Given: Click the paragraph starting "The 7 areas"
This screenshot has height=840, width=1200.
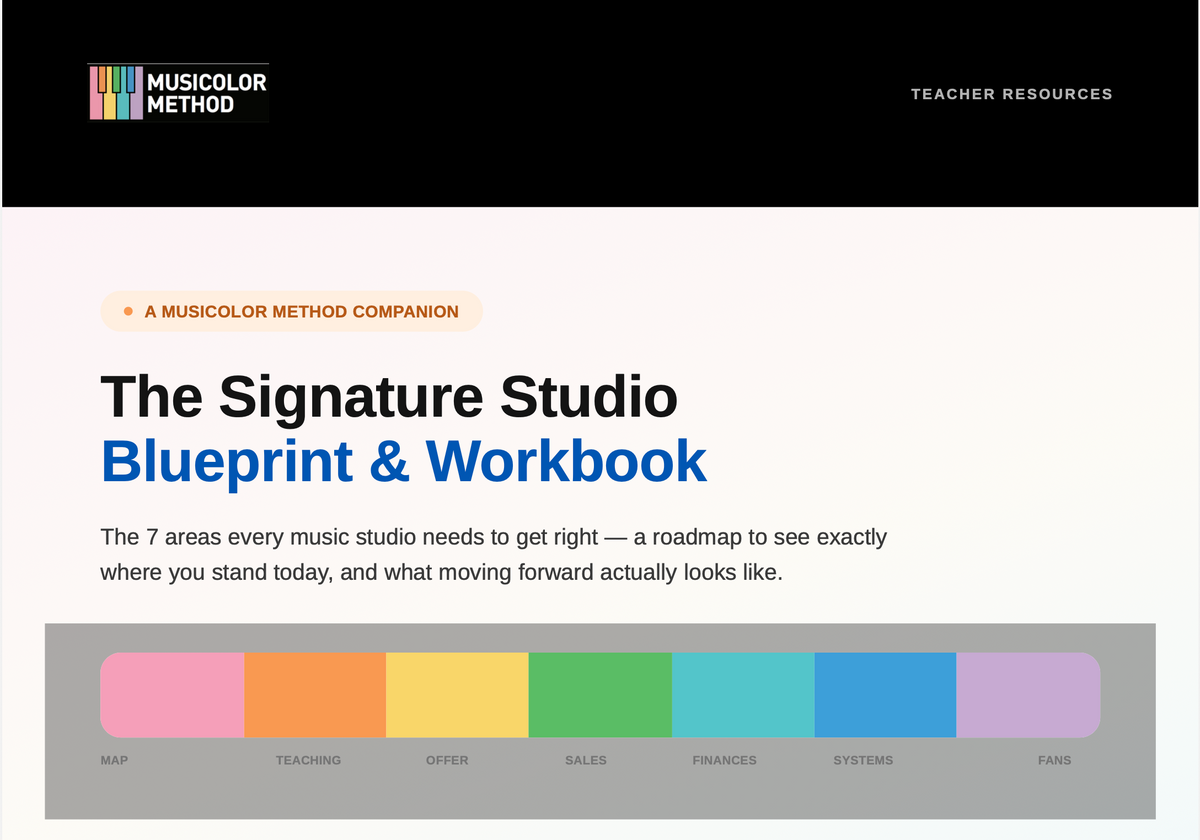Looking at the screenshot, I should click(x=494, y=555).
